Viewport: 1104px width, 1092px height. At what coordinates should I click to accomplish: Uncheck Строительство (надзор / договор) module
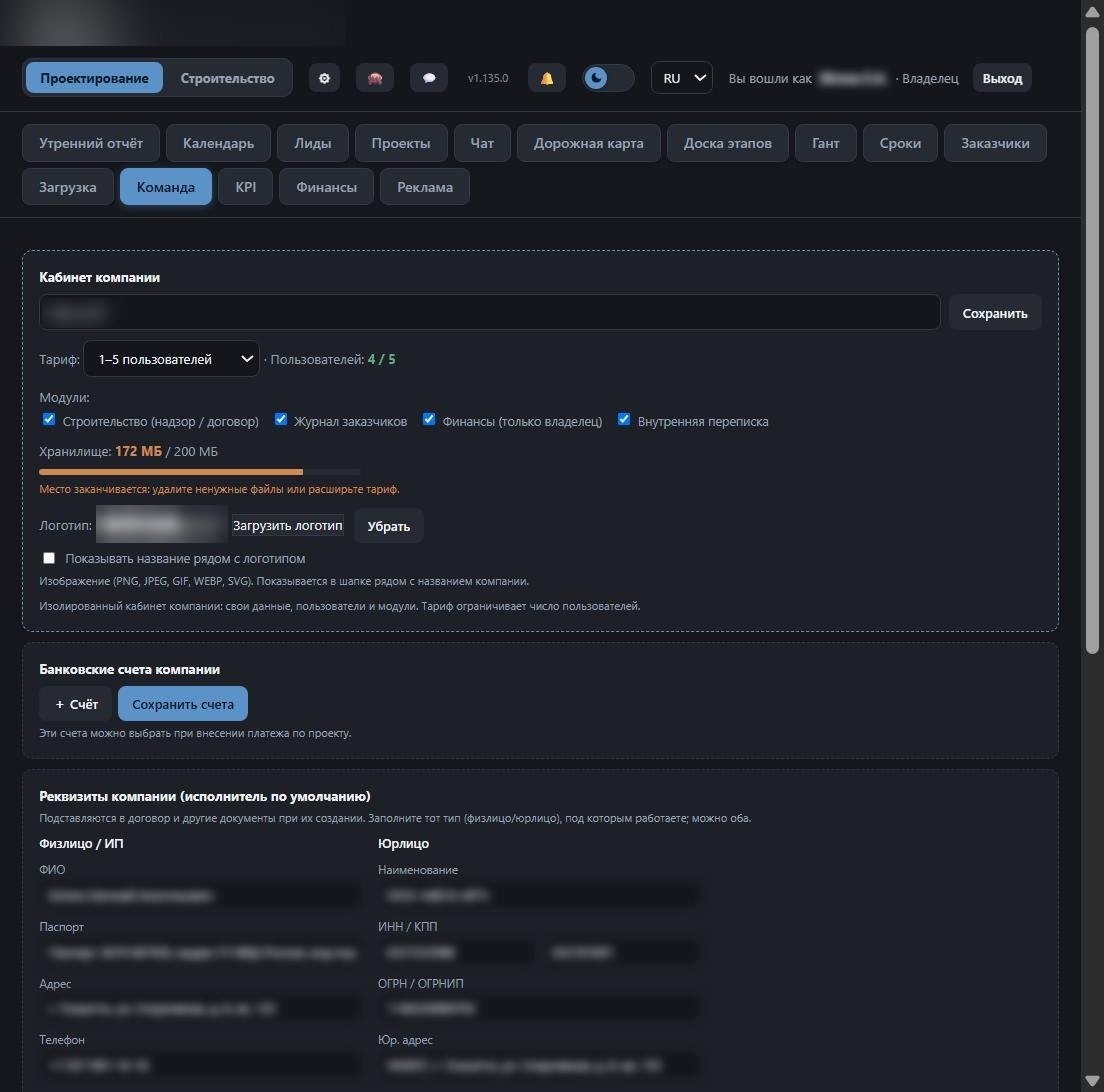(x=49, y=420)
